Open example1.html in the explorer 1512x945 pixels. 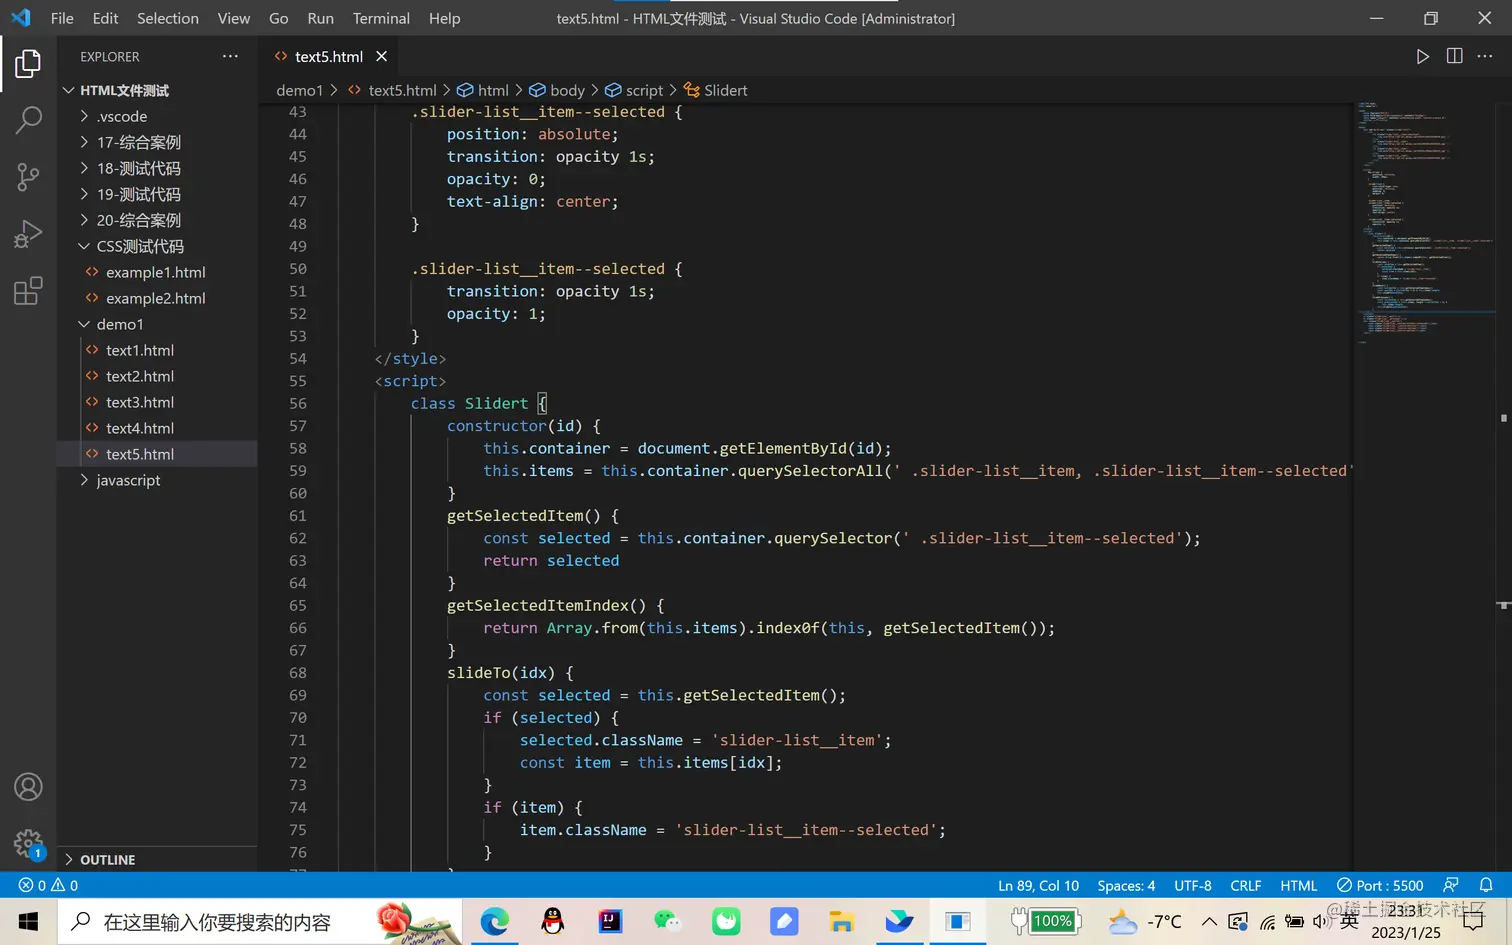(x=157, y=272)
